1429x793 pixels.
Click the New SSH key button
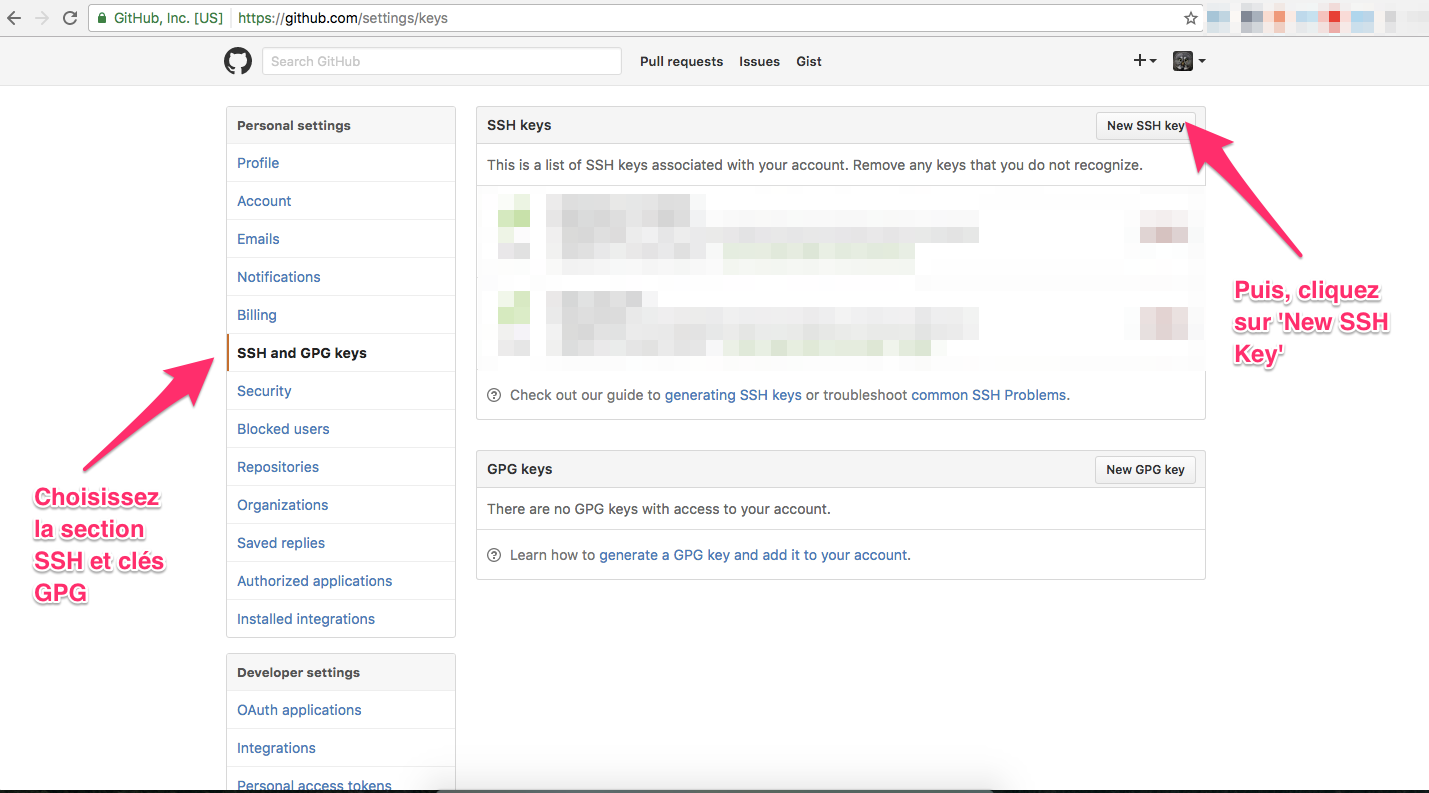(x=1146, y=125)
